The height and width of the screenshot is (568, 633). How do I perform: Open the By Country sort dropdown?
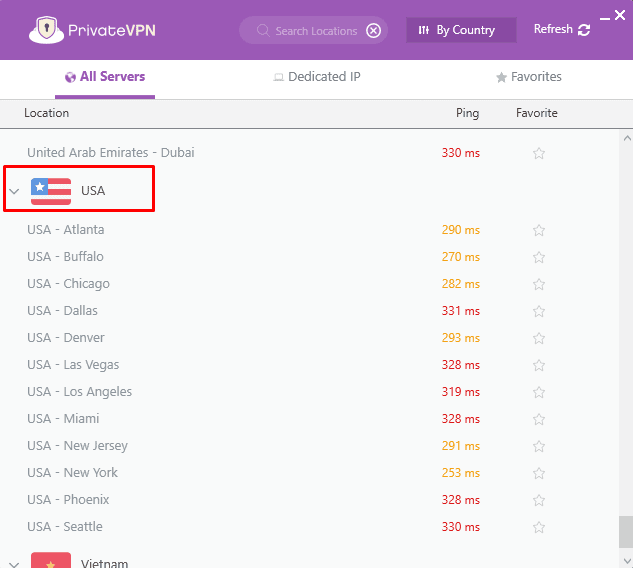460,30
